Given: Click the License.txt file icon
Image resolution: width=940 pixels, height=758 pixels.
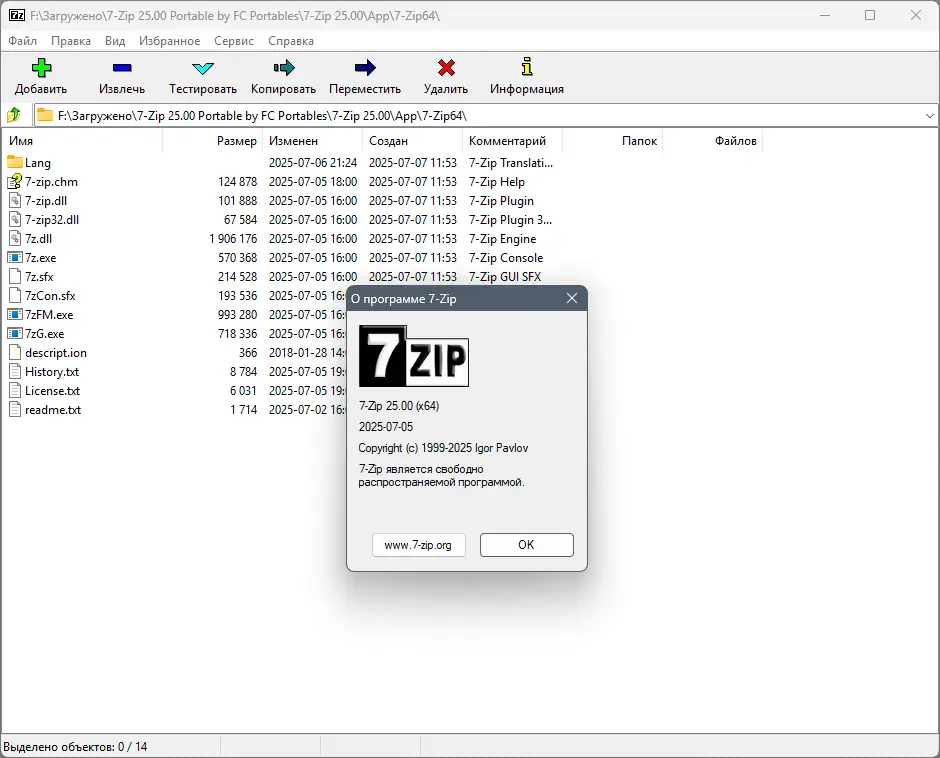Looking at the screenshot, I should coord(15,390).
